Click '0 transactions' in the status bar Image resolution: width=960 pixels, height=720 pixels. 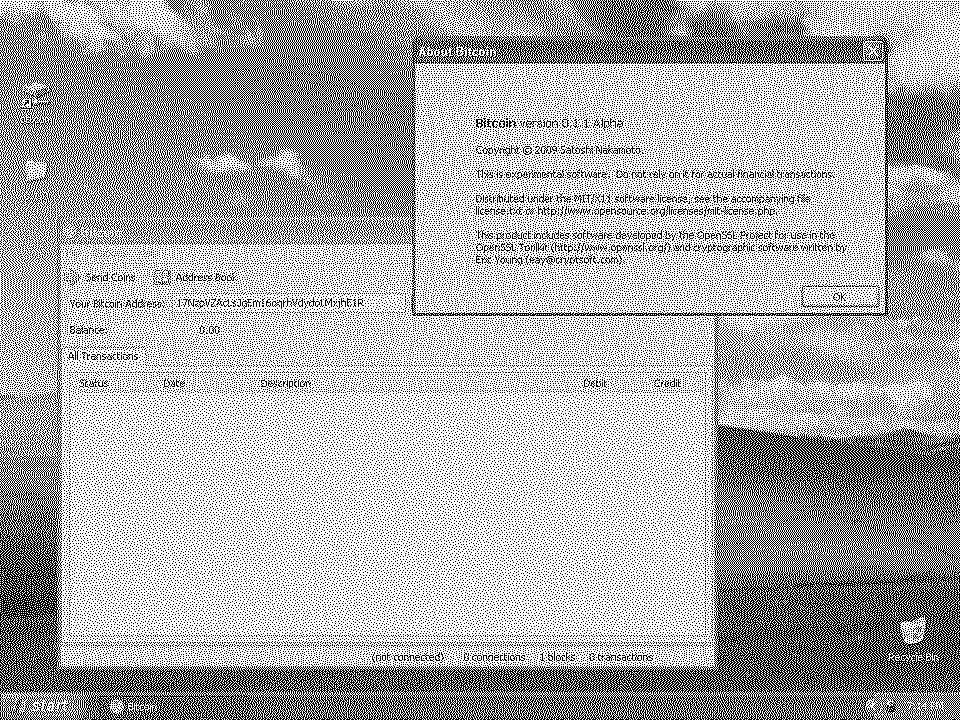620,656
